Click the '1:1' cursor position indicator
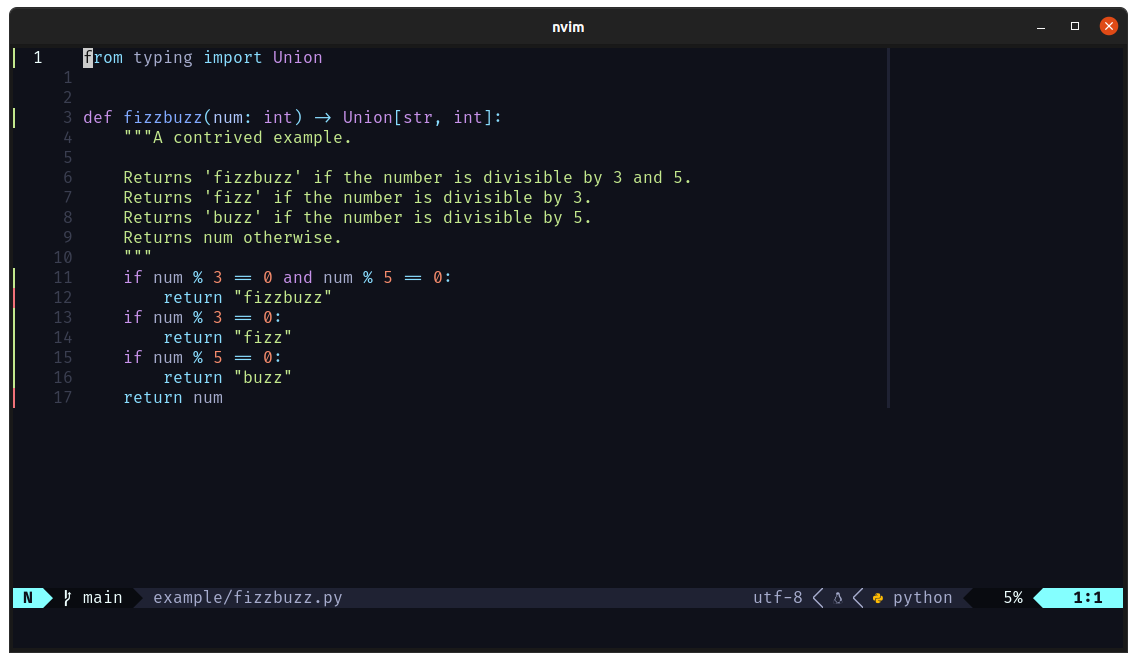 pyautogui.click(x=1088, y=598)
